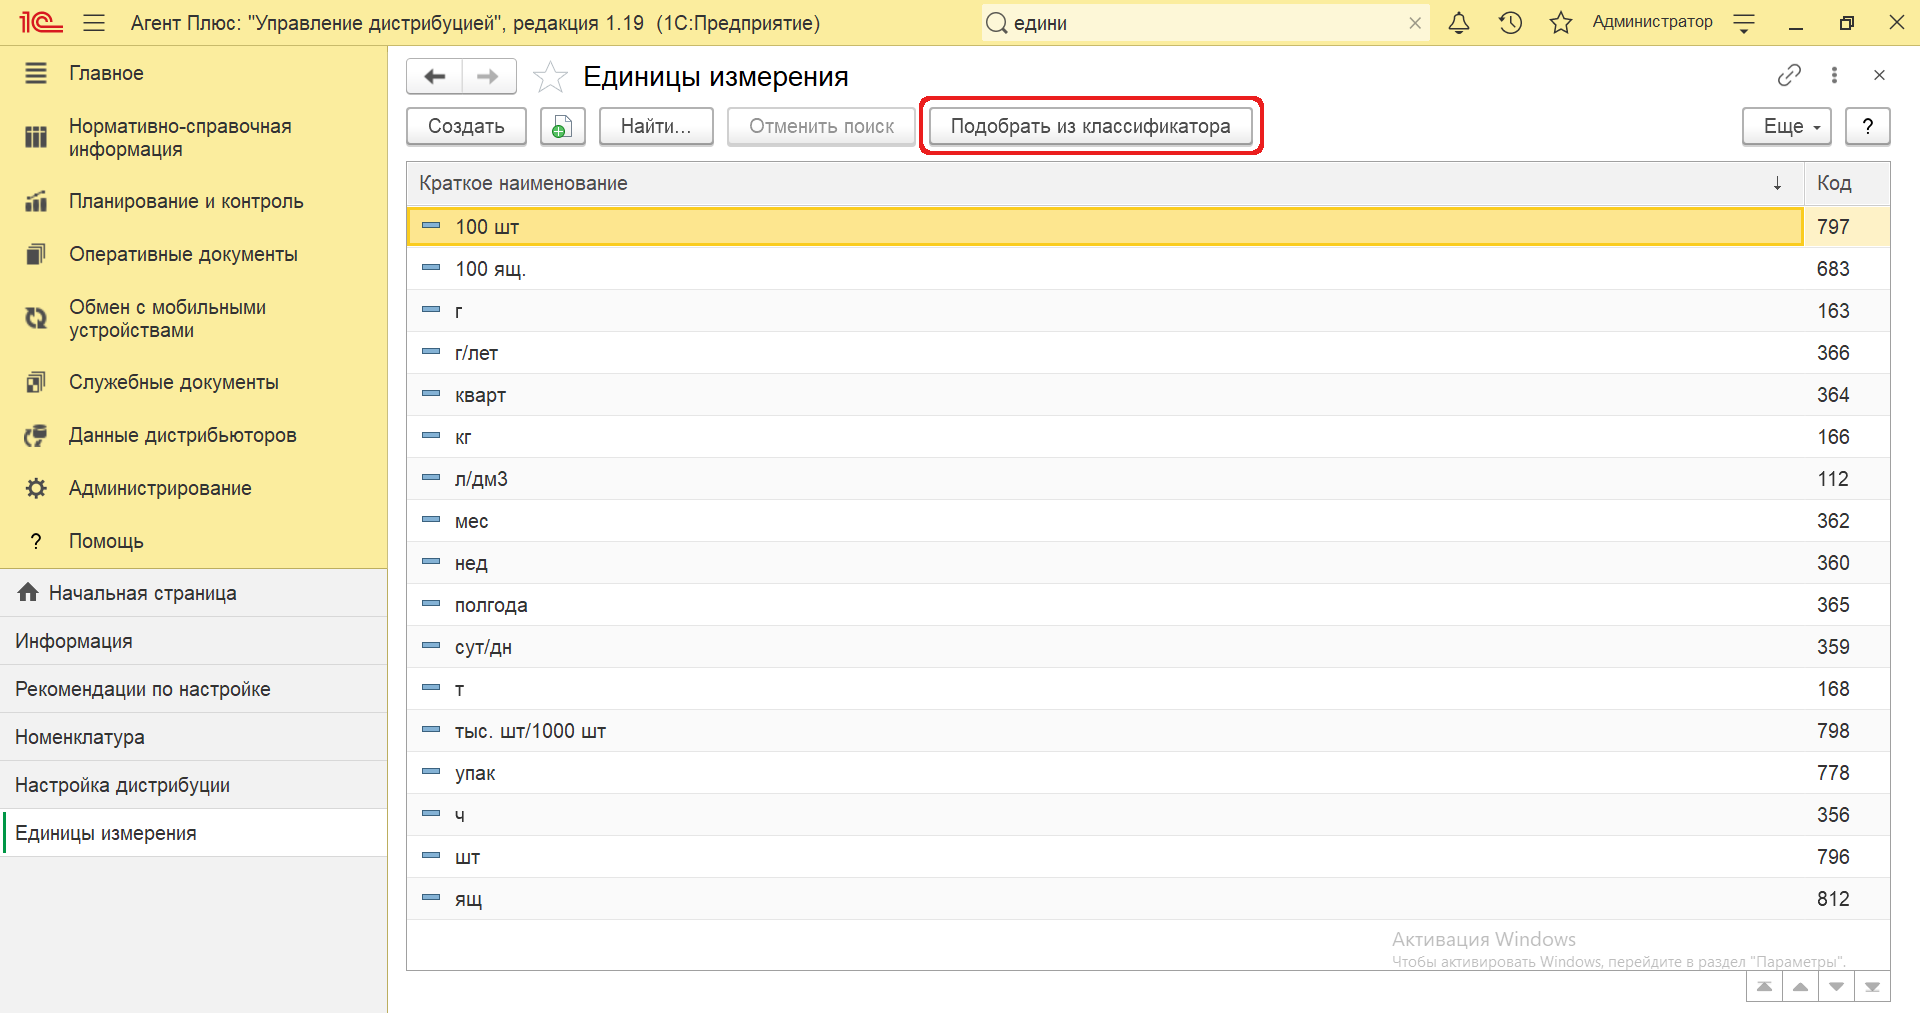Open notifications bell icon
The height and width of the screenshot is (1013, 1920).
click(1459, 23)
